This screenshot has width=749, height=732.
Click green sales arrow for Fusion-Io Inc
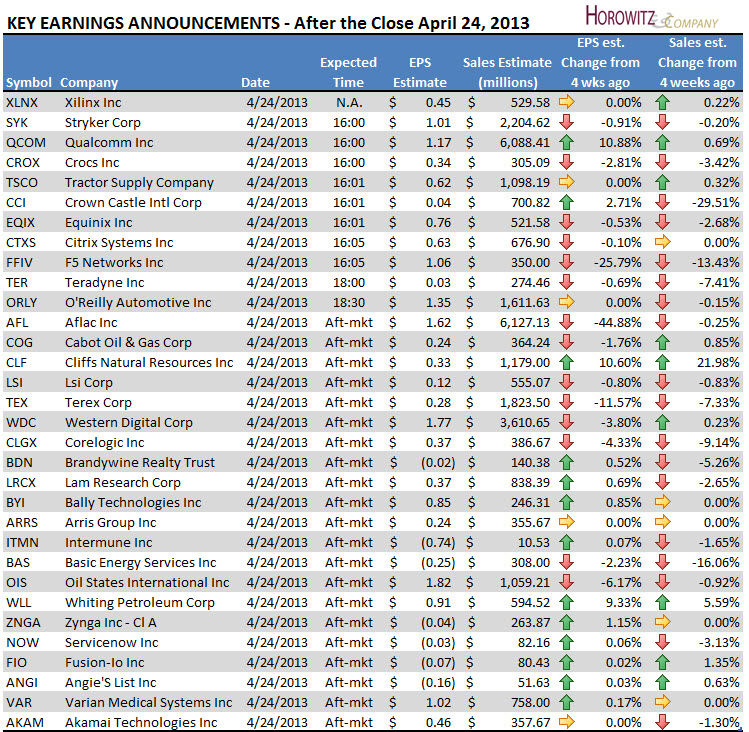[x=663, y=662]
